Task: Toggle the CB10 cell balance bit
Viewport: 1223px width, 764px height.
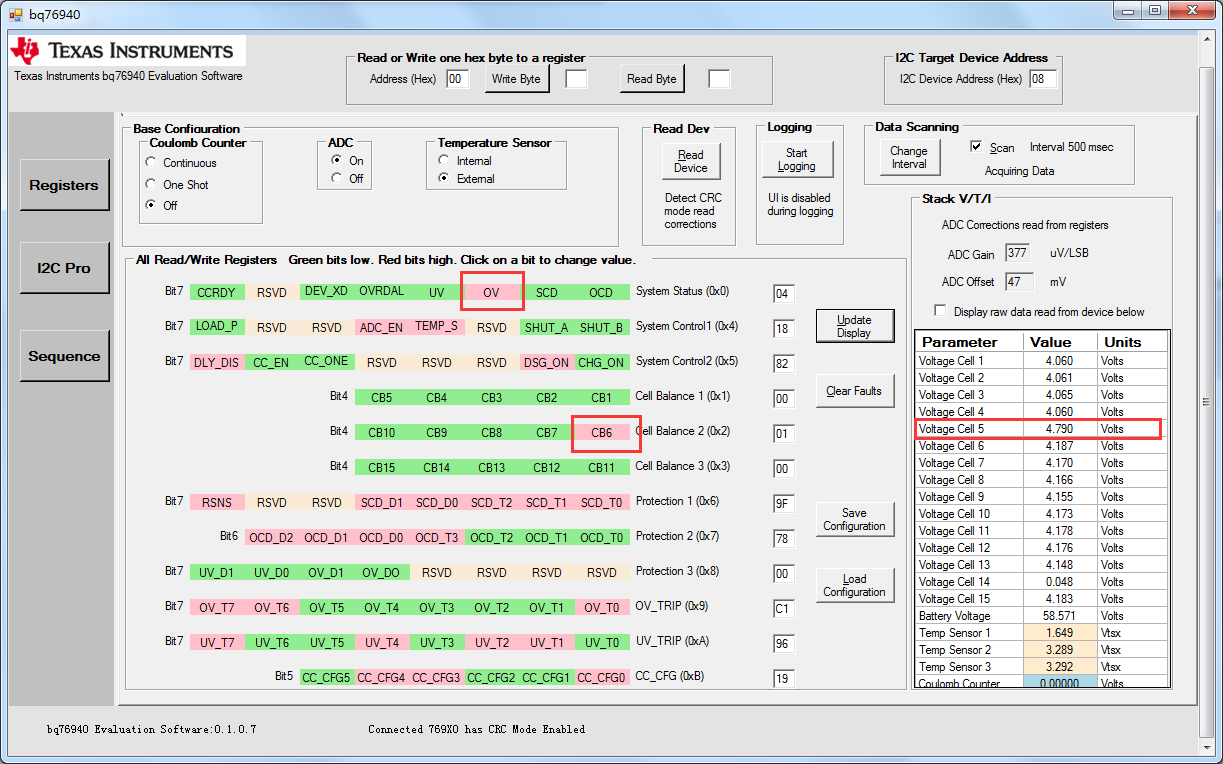Action: (382, 433)
